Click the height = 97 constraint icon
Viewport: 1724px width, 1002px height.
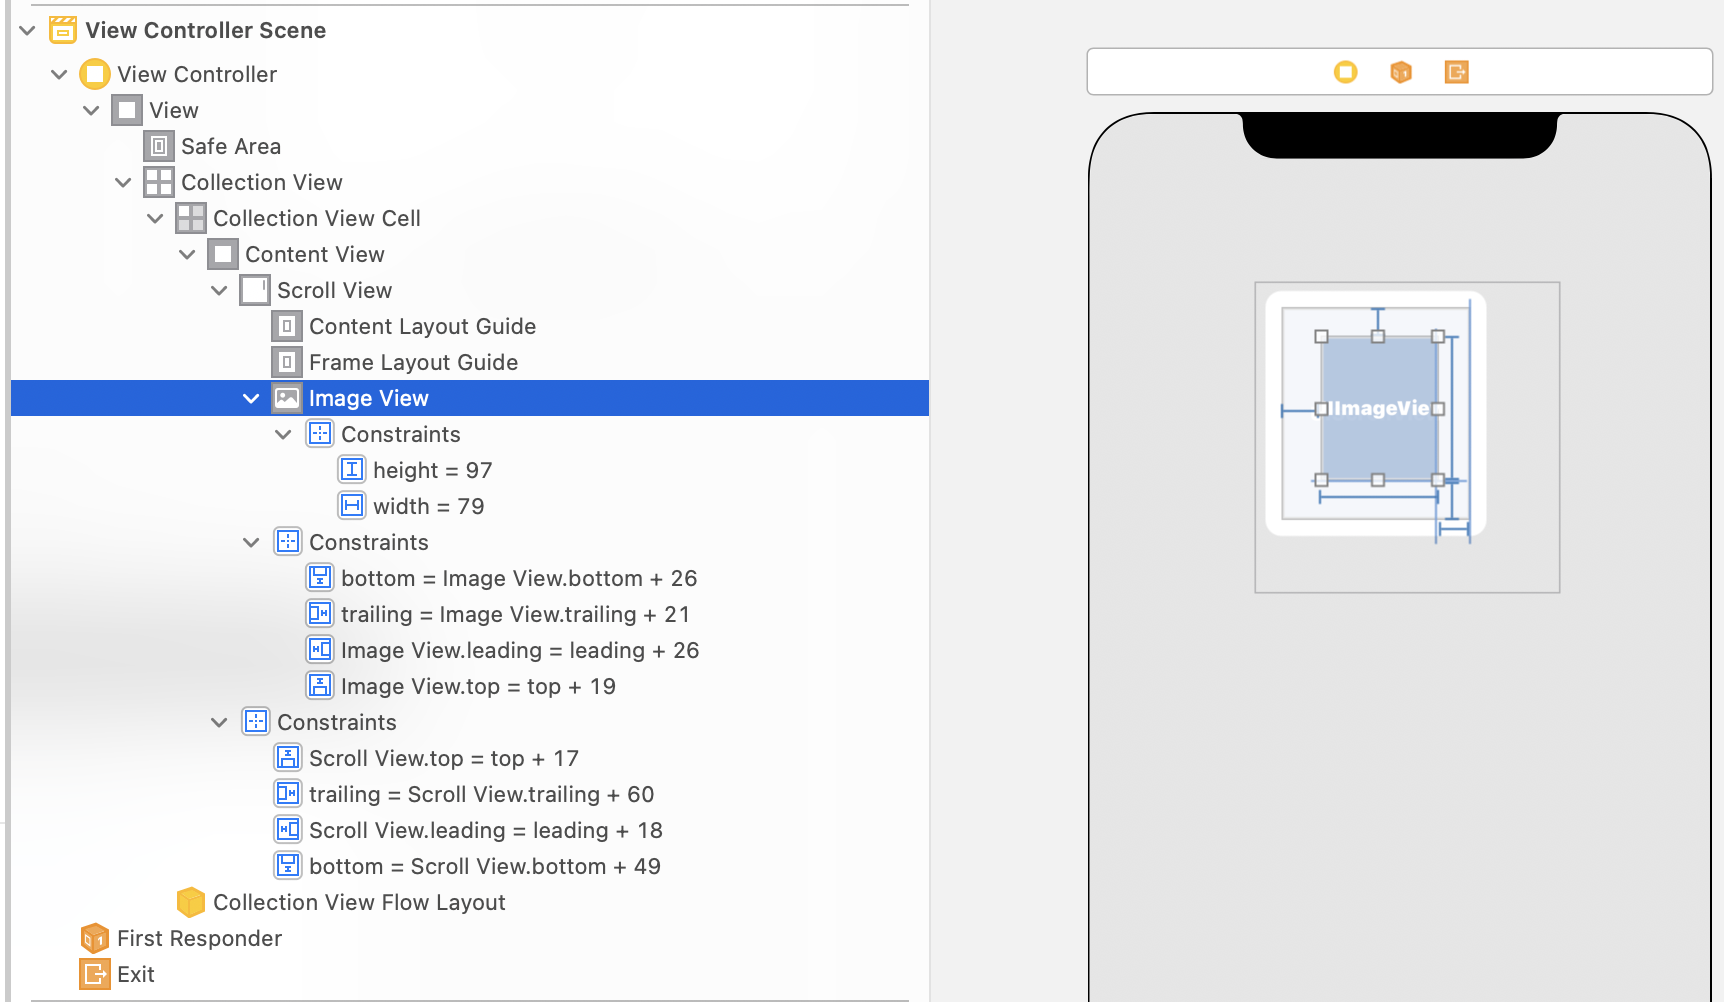pyautogui.click(x=352, y=470)
